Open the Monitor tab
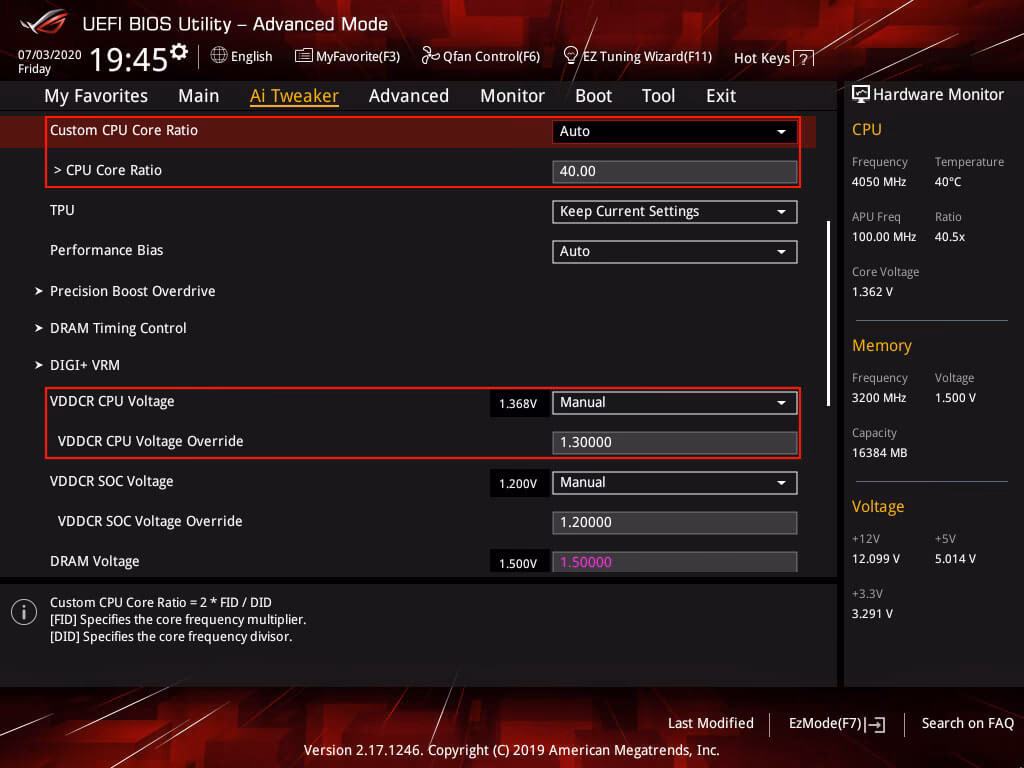 tap(513, 96)
